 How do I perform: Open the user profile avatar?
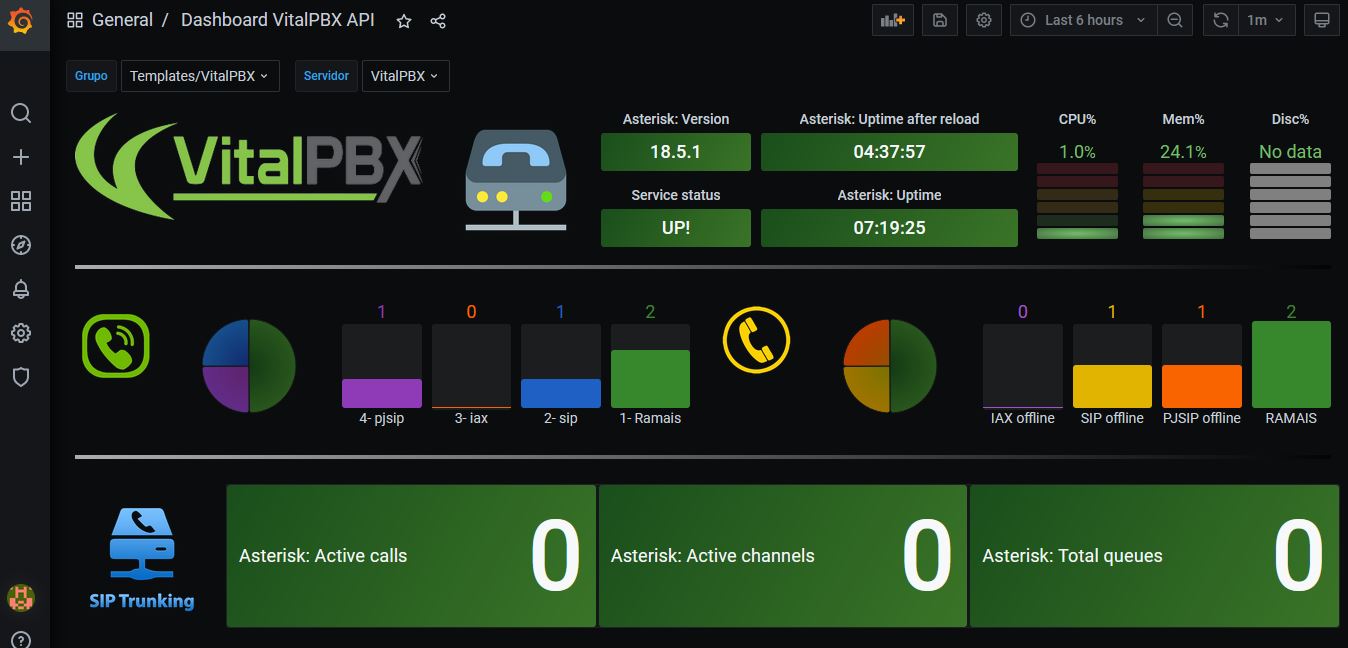pos(21,598)
